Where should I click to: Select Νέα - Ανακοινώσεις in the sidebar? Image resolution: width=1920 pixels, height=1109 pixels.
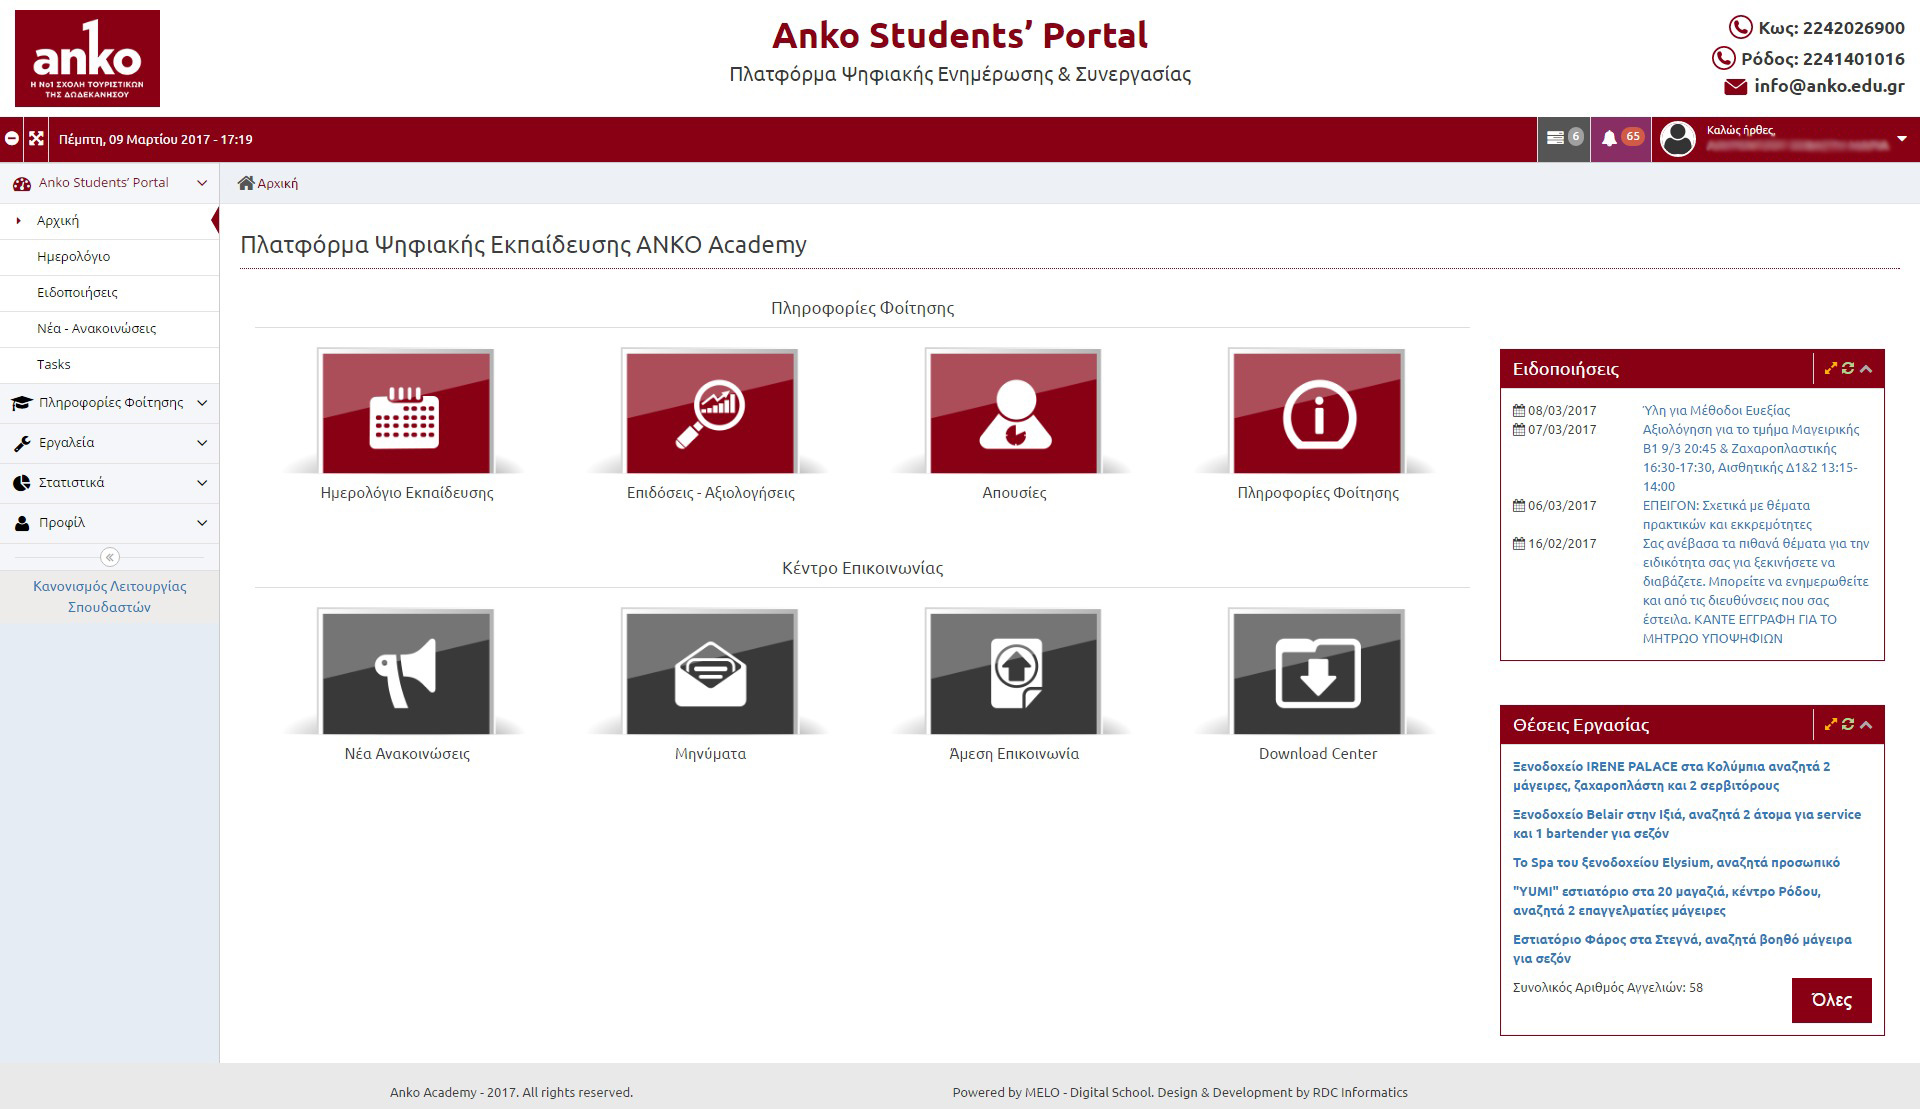(96, 329)
